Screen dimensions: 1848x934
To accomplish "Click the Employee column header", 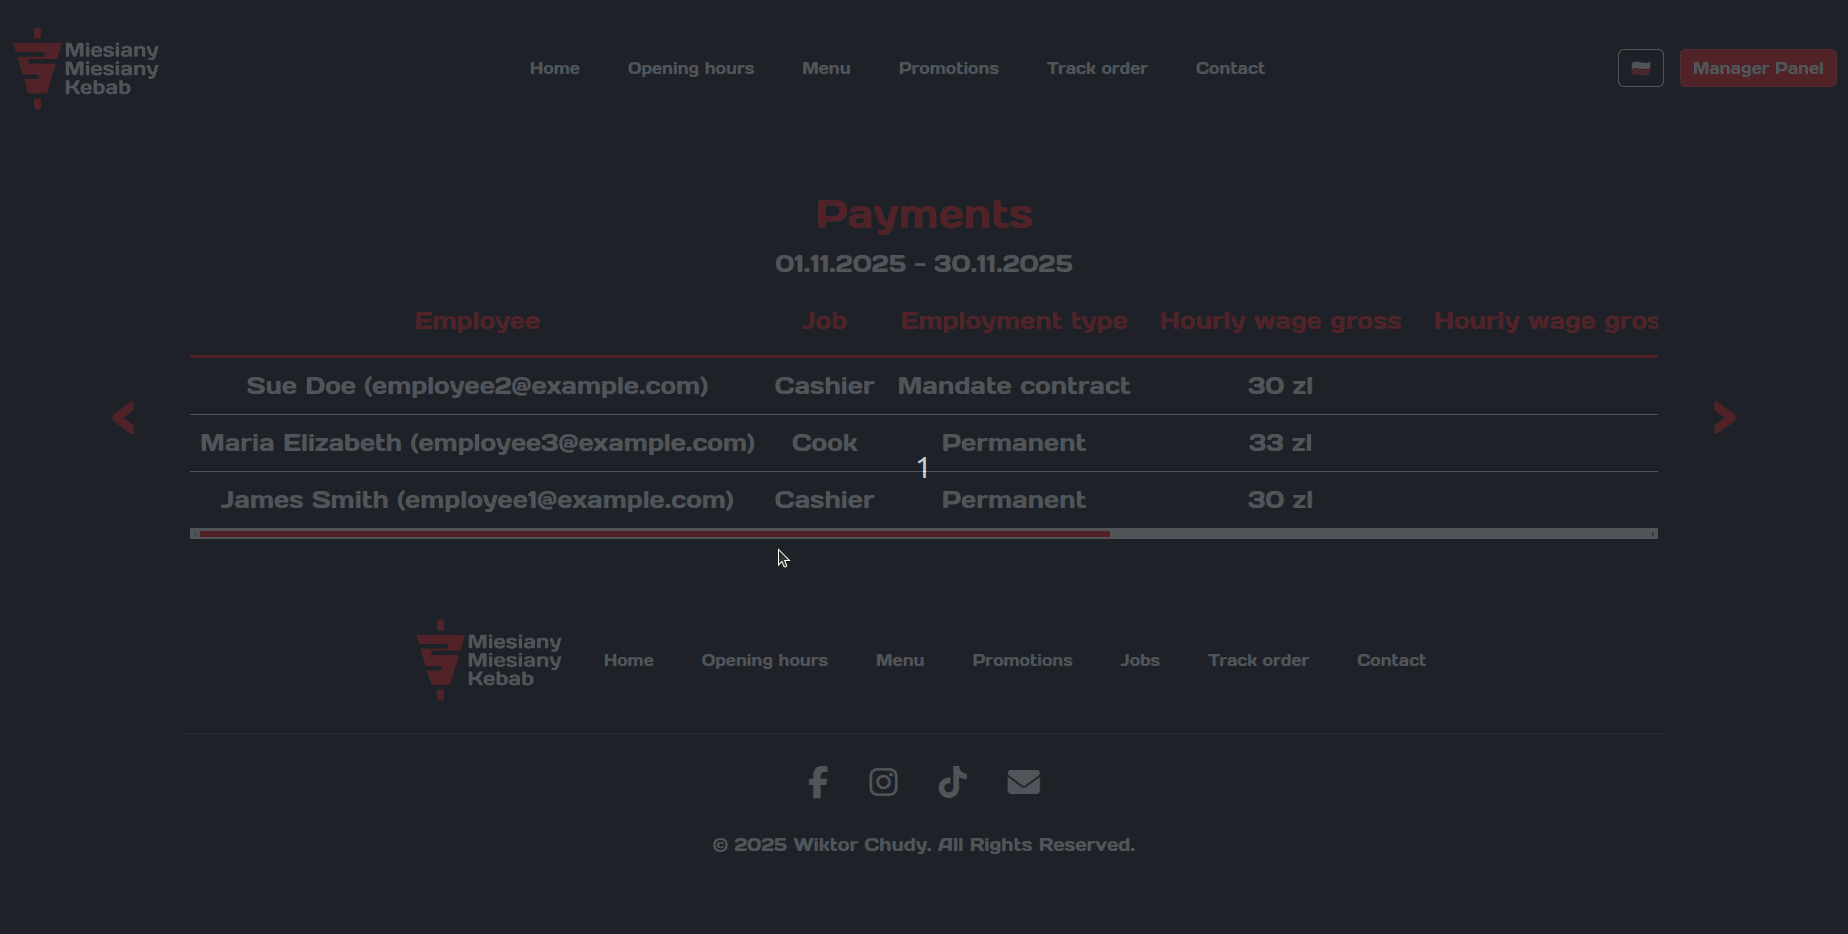I will [x=477, y=321].
